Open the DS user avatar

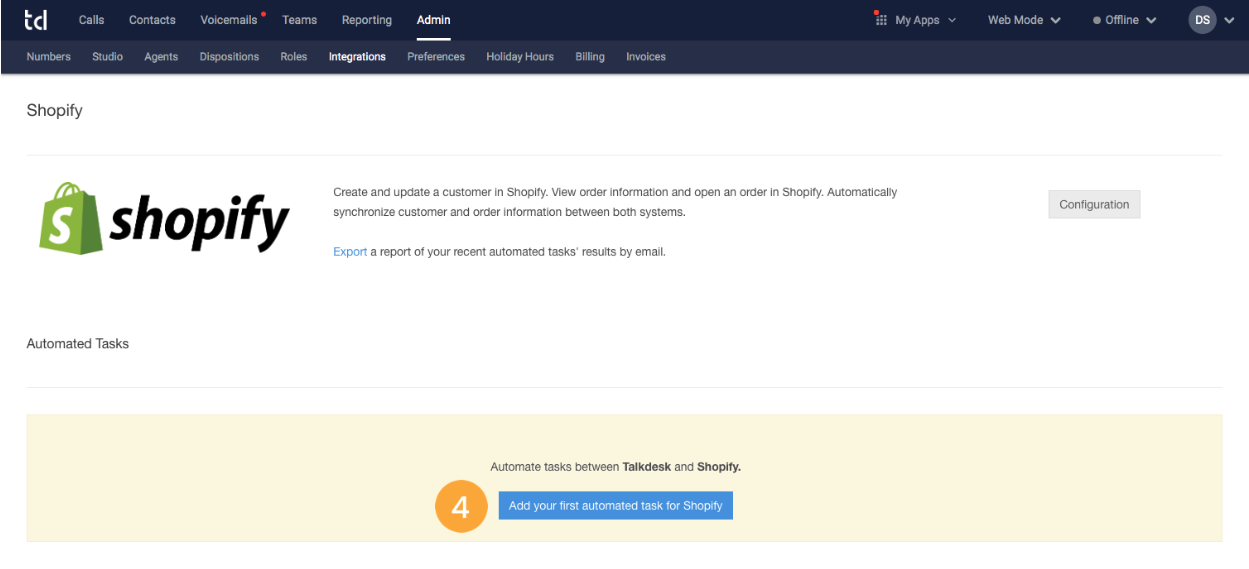[1202, 20]
